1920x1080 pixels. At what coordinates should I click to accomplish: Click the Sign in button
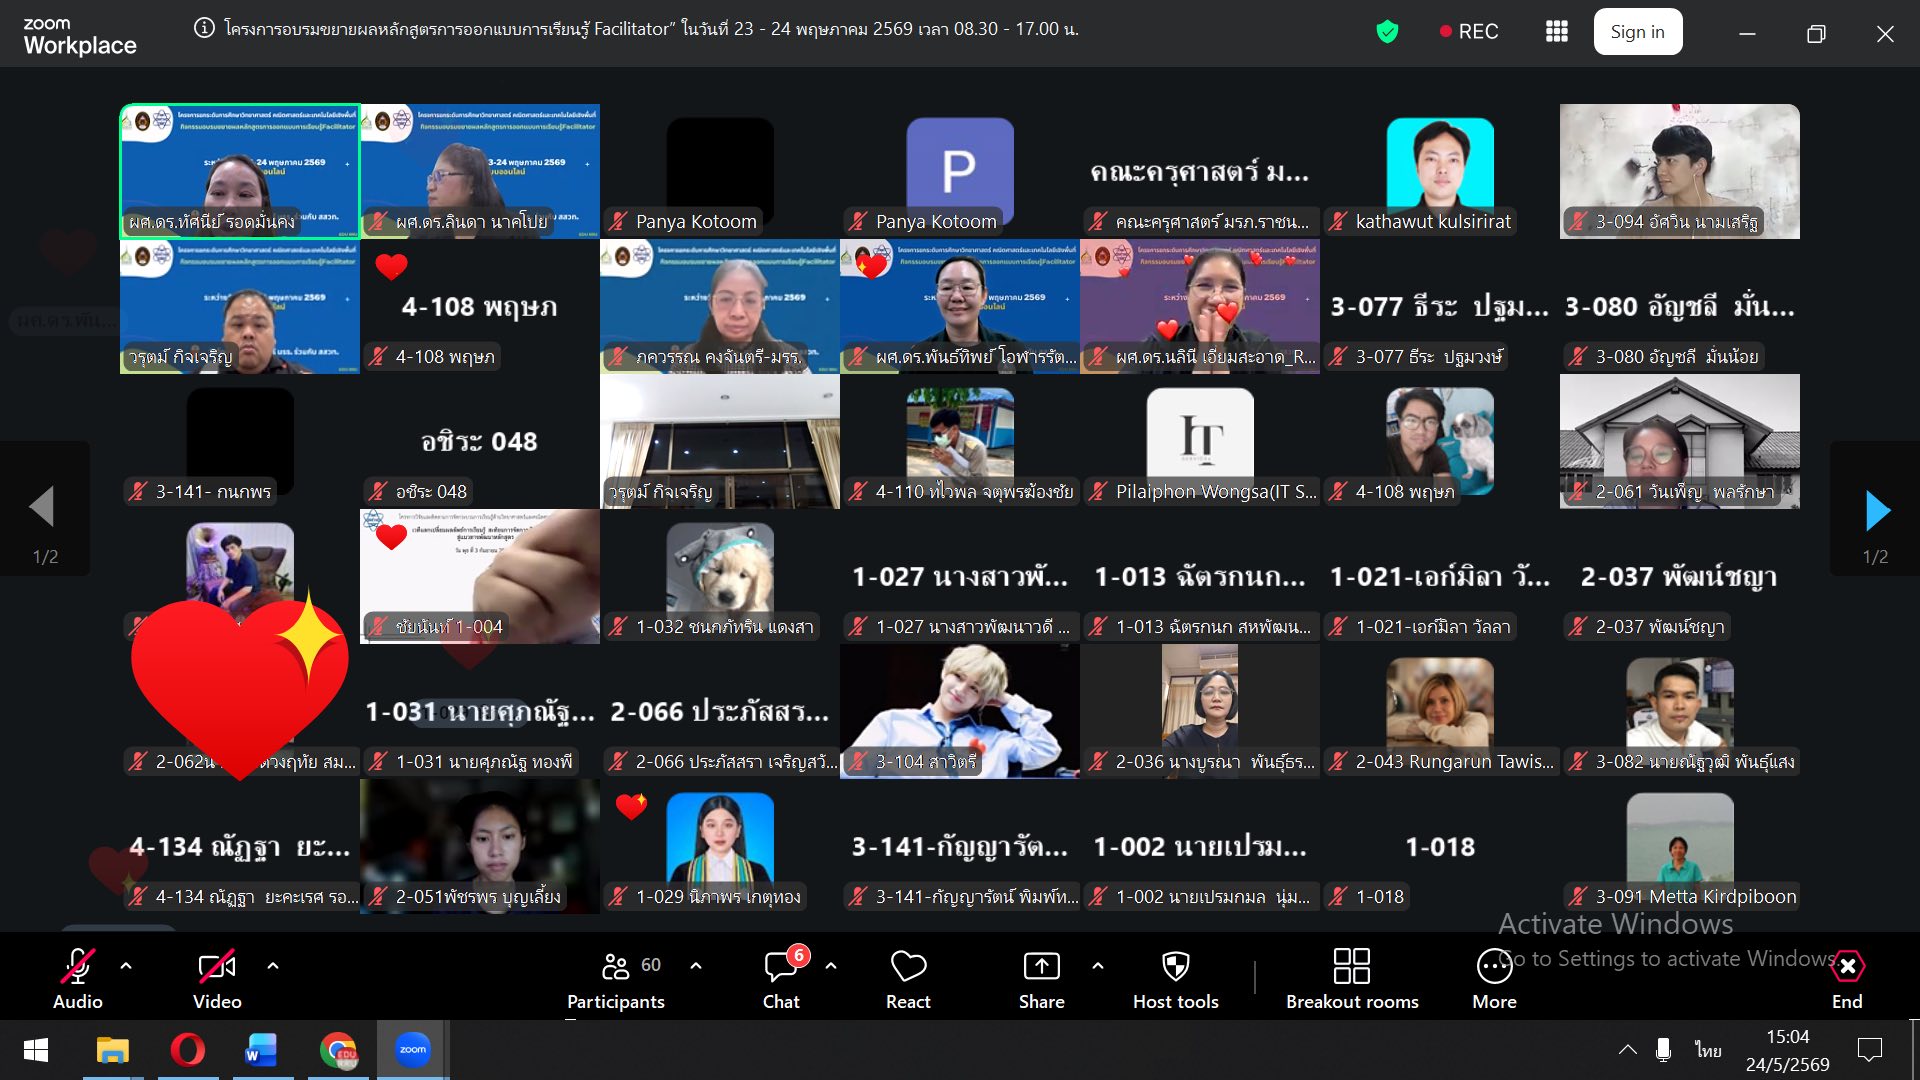click(x=1637, y=32)
